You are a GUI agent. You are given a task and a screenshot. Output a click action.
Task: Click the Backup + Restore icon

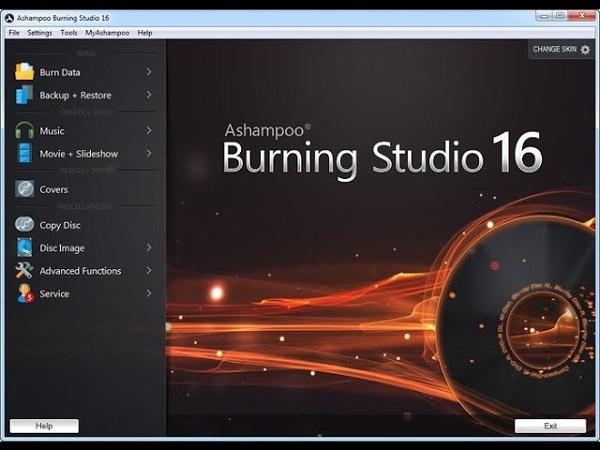click(x=24, y=95)
